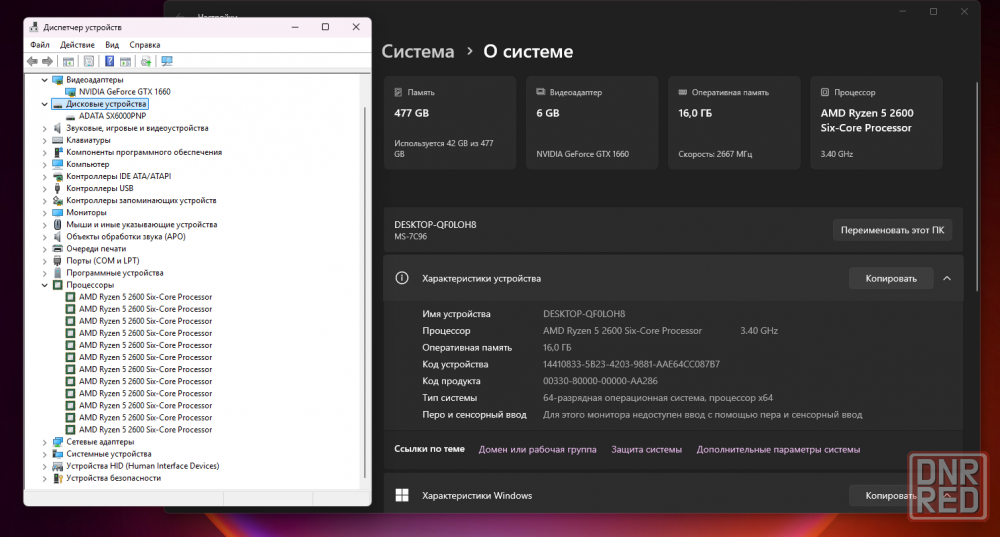Maximize the Device Manager window
This screenshot has height=537, width=1000.
pyautogui.click(x=325, y=27)
